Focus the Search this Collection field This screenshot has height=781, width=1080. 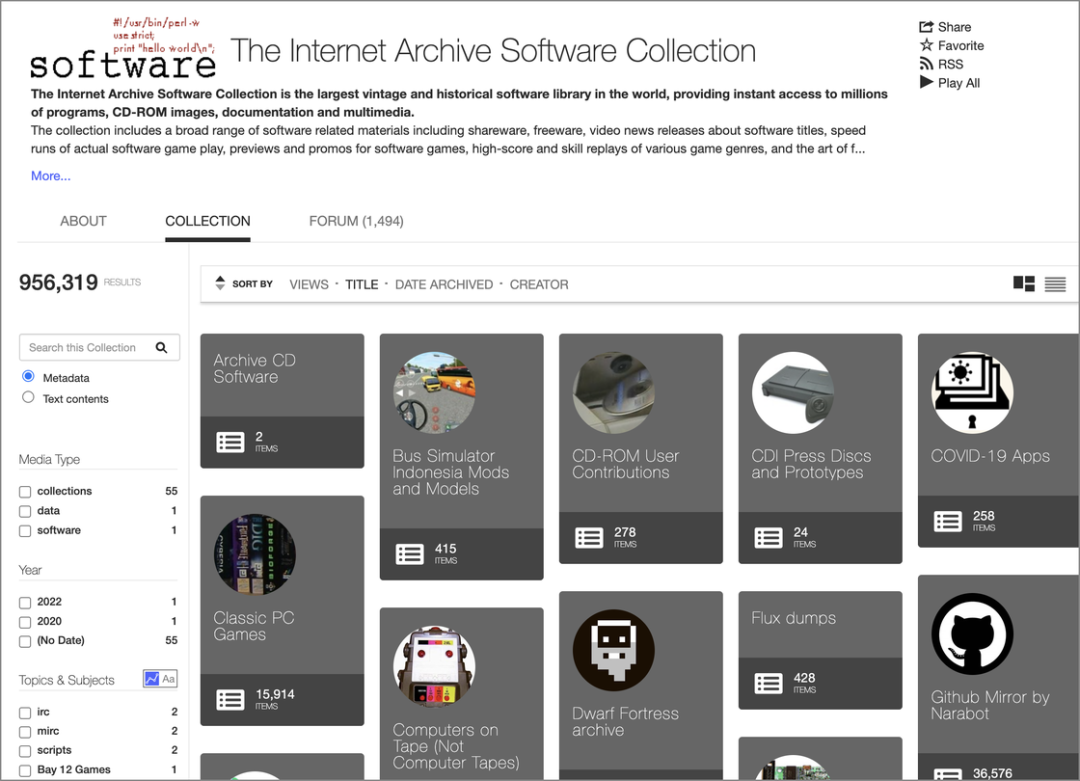pos(99,348)
